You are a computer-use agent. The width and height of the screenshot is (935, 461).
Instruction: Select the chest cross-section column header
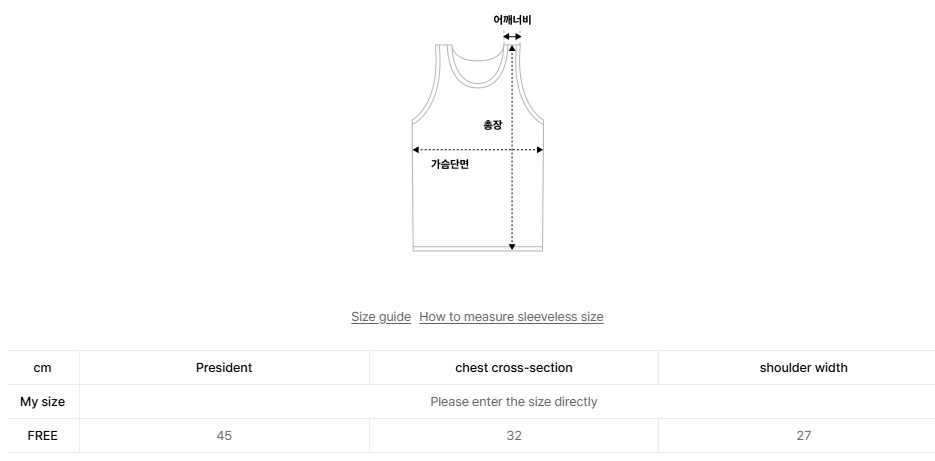(514, 368)
